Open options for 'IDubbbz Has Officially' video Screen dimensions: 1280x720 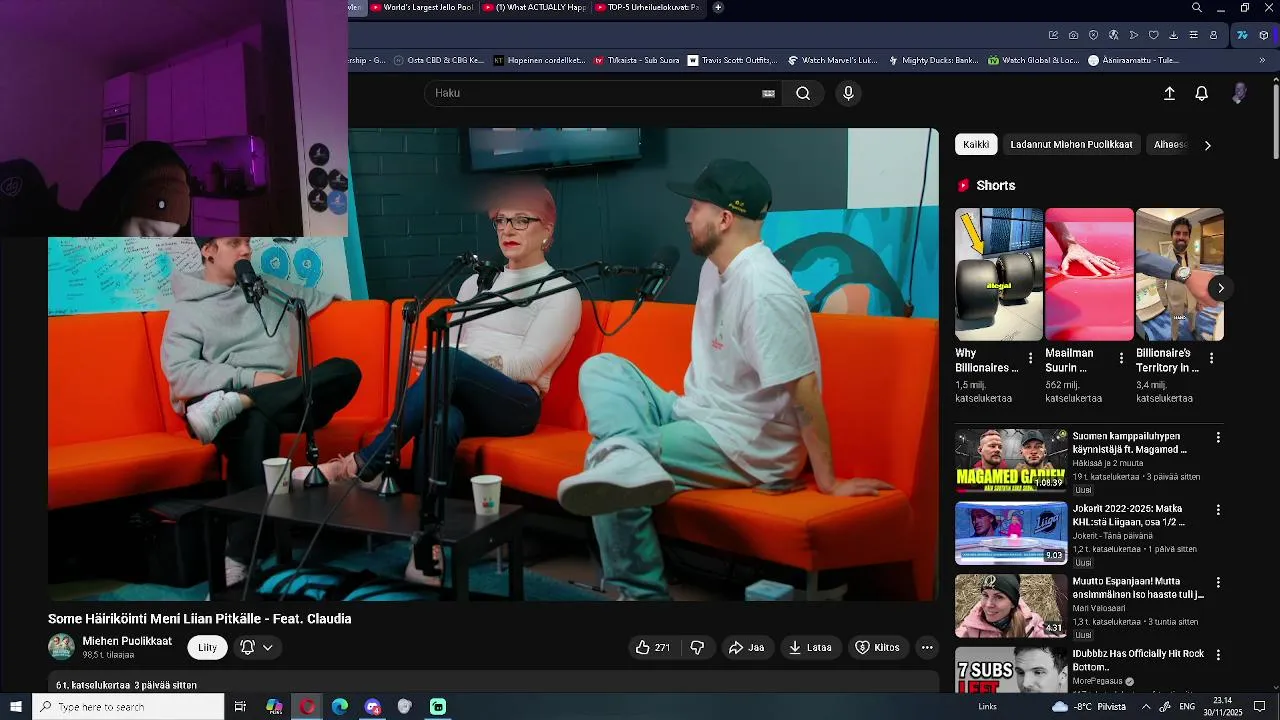(x=1218, y=655)
